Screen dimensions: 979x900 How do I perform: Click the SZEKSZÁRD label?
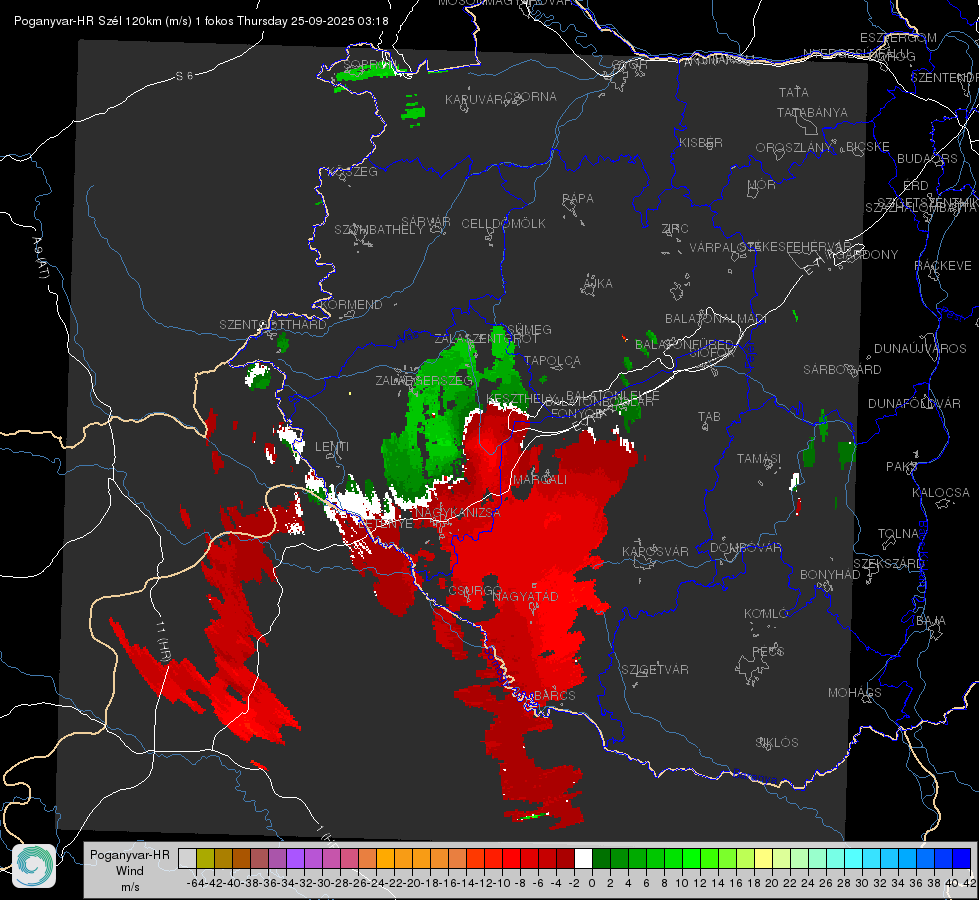[x=888, y=563]
